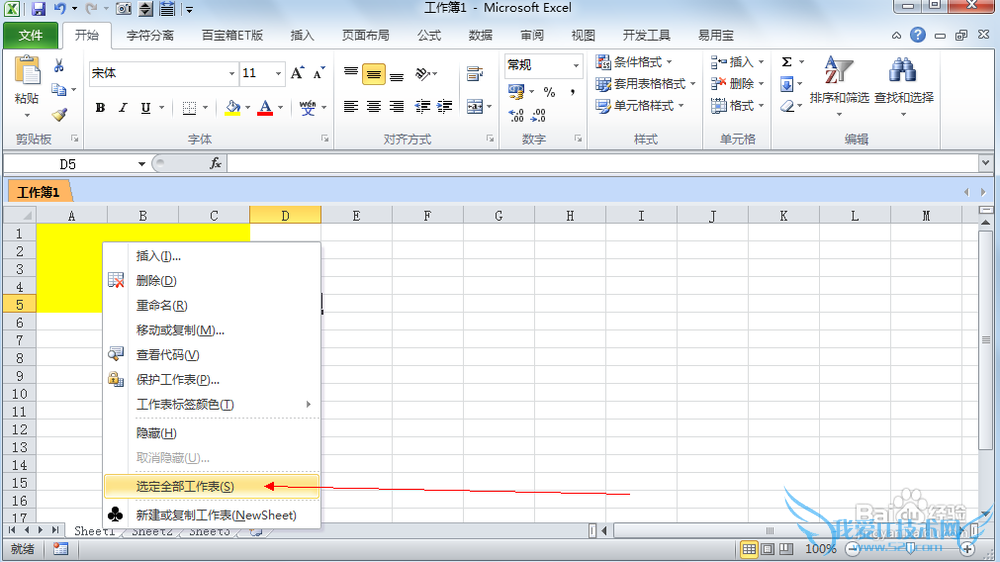Increase indent of cell content
The height and width of the screenshot is (562, 1000).
[445, 107]
